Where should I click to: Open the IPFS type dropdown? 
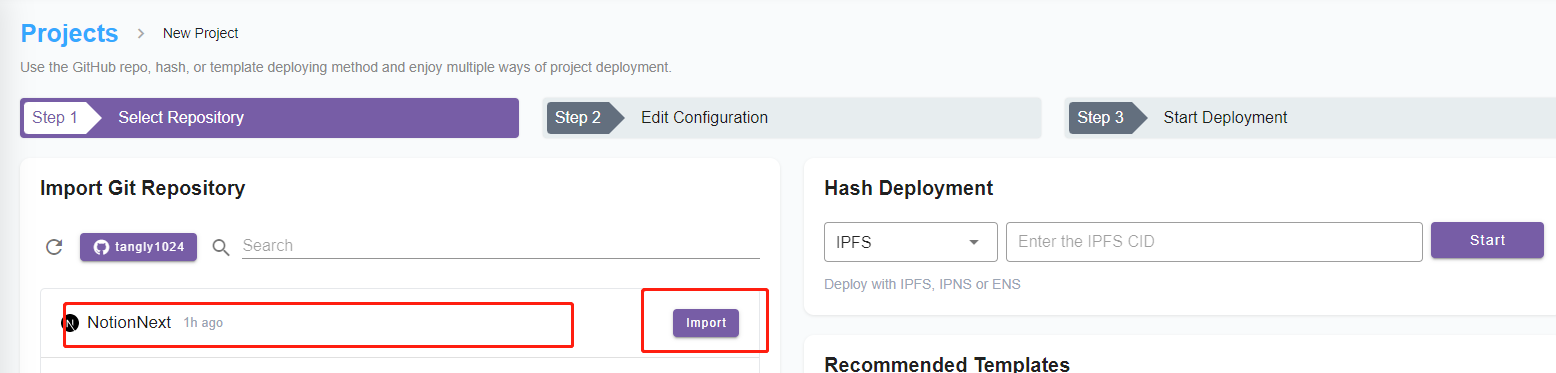pyautogui.click(x=911, y=242)
